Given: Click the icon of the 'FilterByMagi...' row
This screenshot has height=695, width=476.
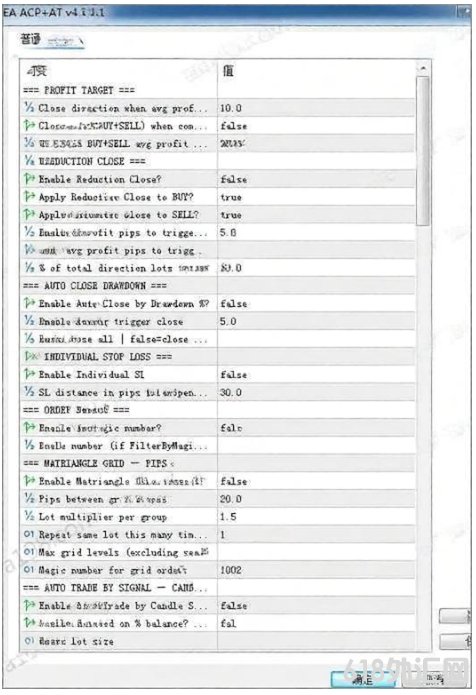Looking at the screenshot, I should 29,445.
